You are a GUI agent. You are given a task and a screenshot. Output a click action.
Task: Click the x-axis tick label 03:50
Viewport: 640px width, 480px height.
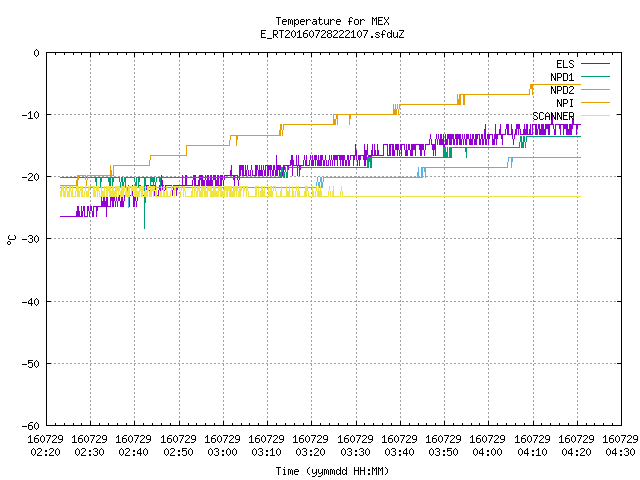pos(444,452)
